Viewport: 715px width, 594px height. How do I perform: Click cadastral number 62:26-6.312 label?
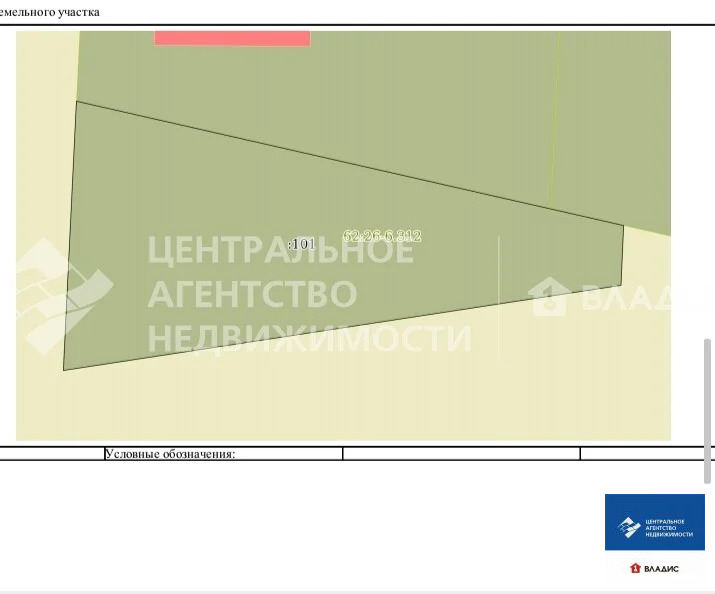click(x=382, y=236)
